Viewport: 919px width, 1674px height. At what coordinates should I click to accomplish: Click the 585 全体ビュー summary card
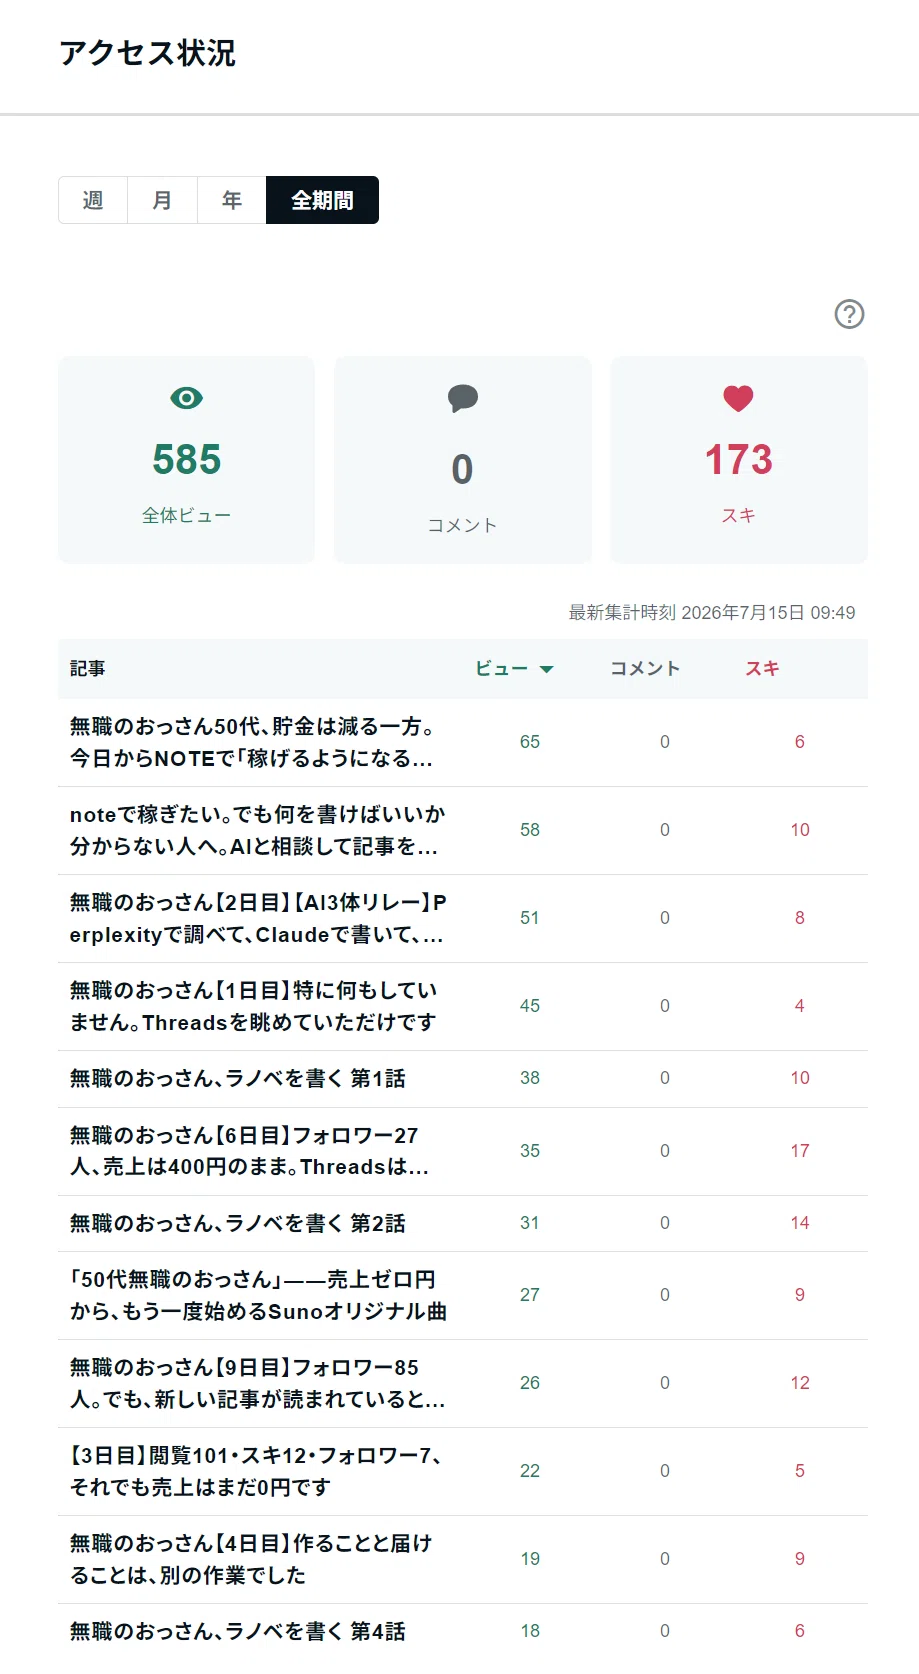(x=186, y=460)
